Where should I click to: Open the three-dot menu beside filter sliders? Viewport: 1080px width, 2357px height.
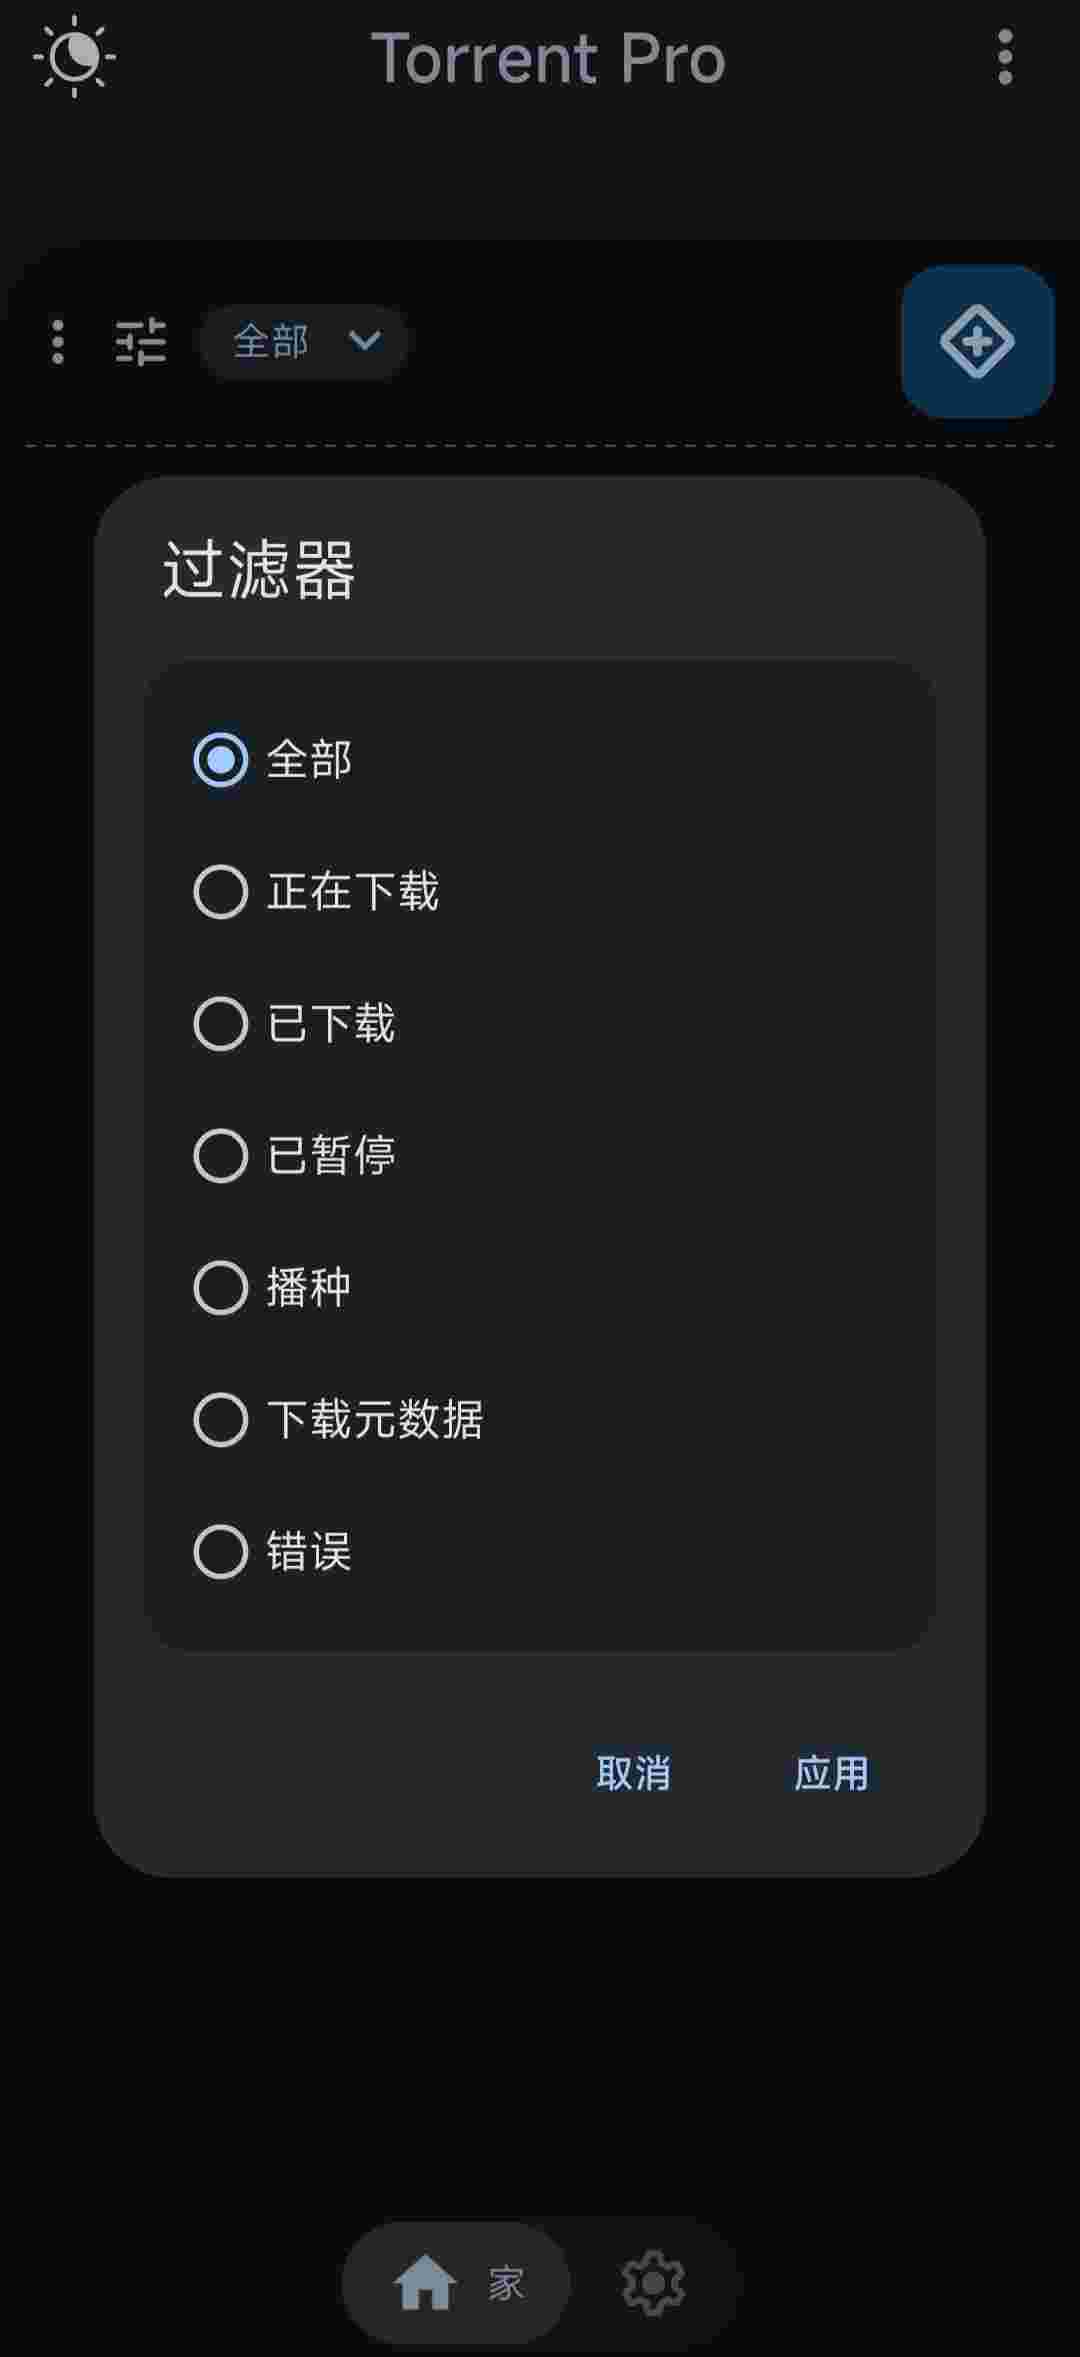[x=58, y=342]
